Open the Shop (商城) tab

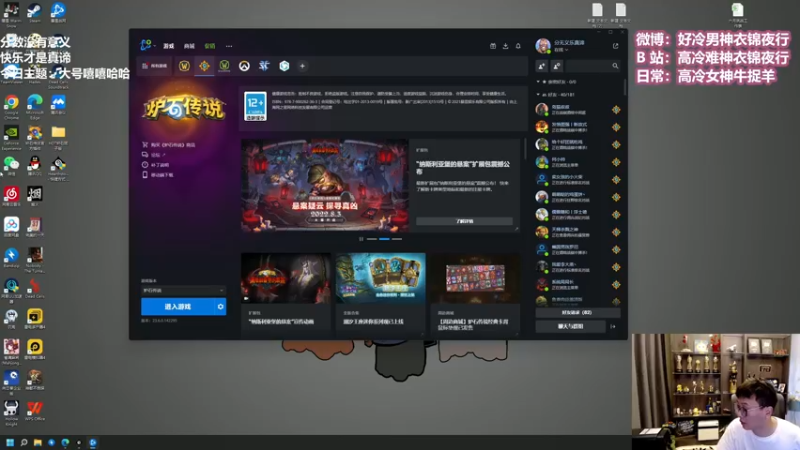[x=189, y=46]
